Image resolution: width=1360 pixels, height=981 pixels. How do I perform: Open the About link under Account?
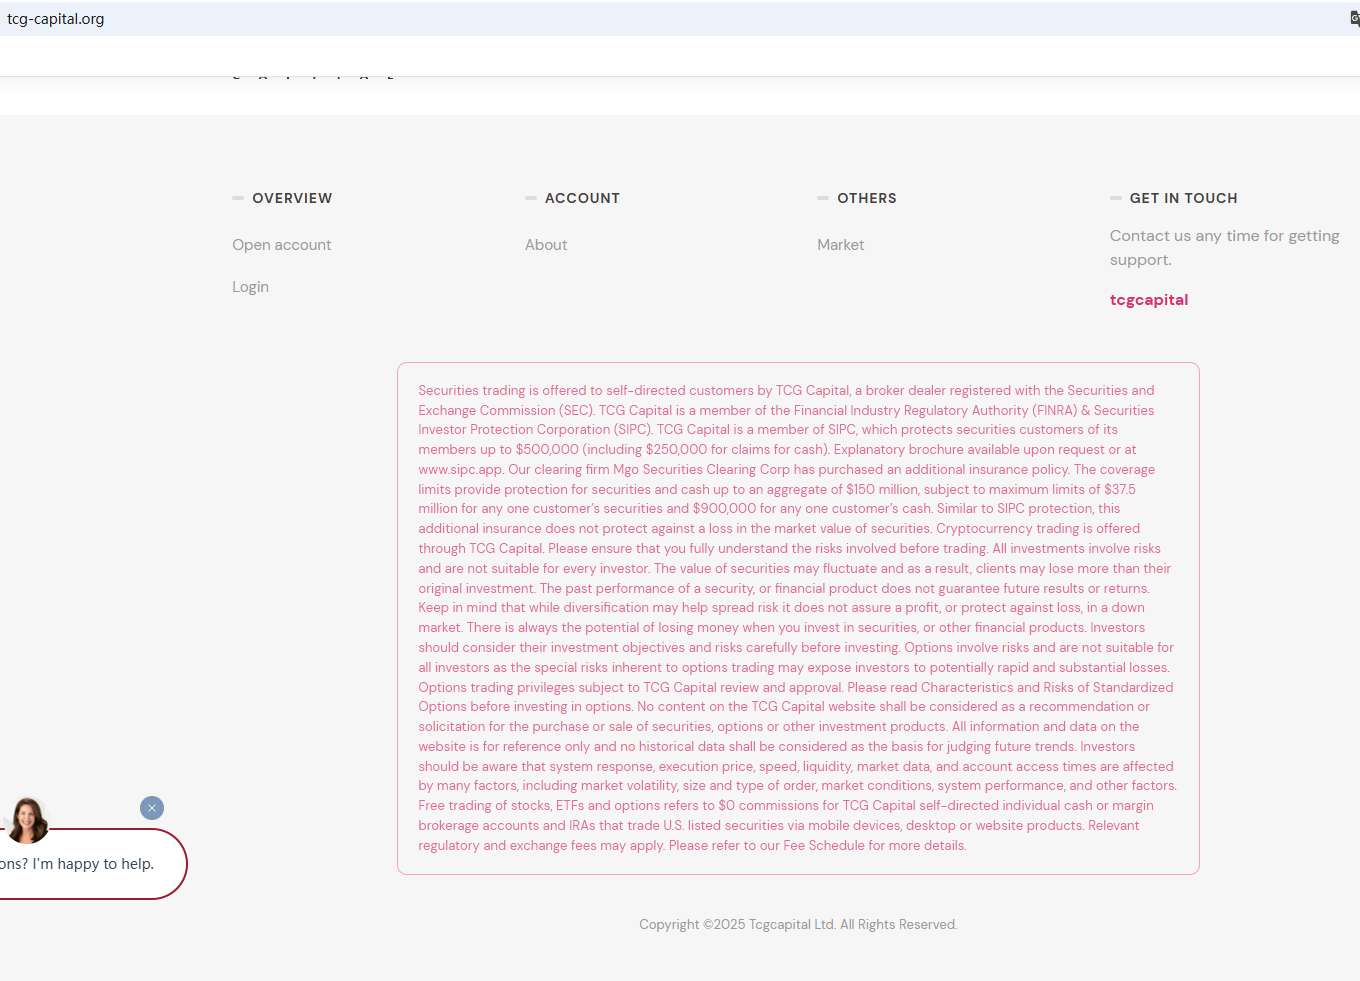546,245
